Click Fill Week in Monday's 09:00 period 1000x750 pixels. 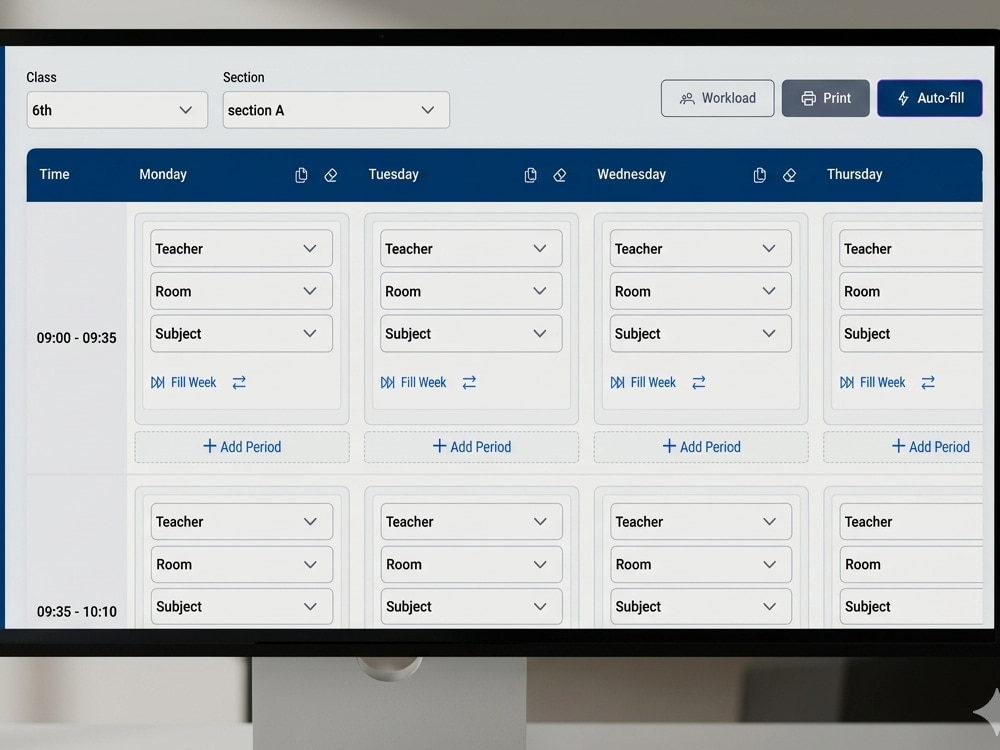point(184,382)
